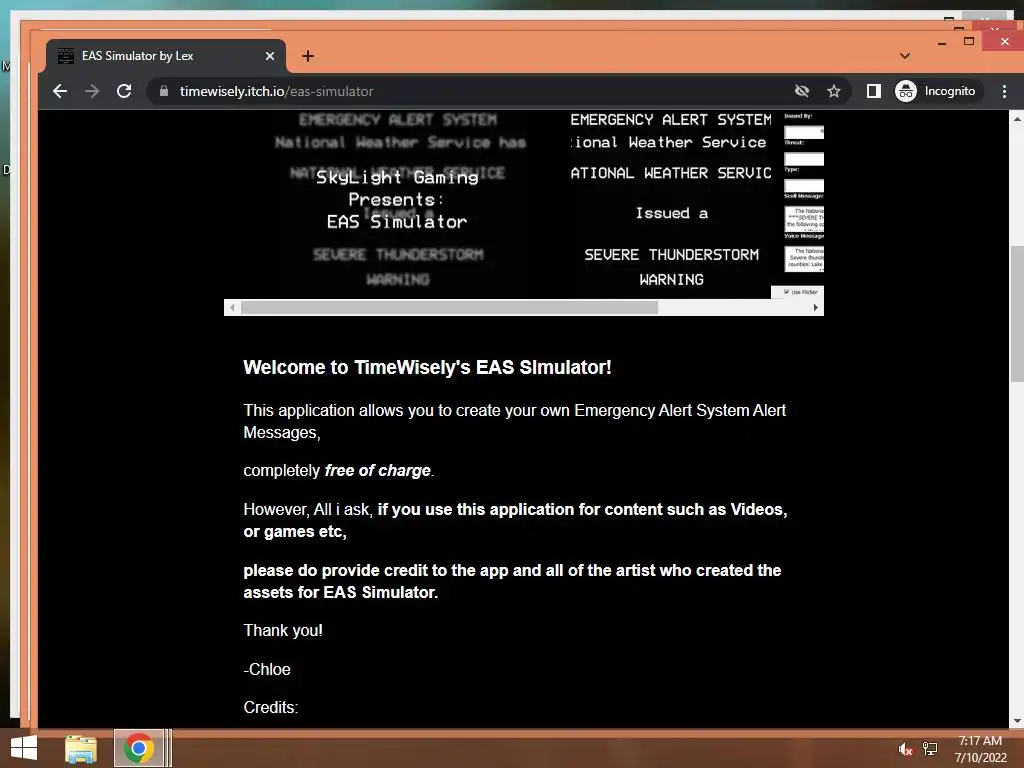Click the Threat input field

[803, 159]
